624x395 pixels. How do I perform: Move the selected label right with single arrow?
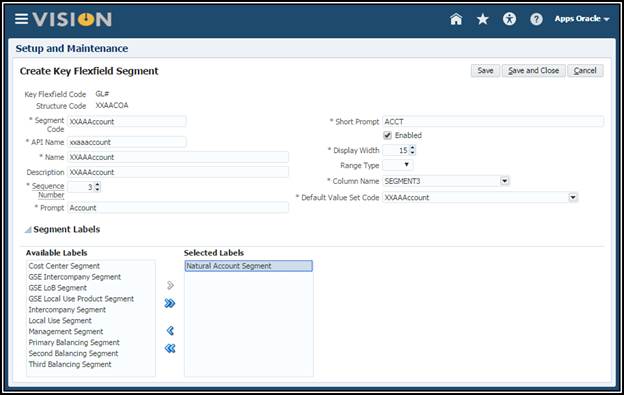coord(170,285)
